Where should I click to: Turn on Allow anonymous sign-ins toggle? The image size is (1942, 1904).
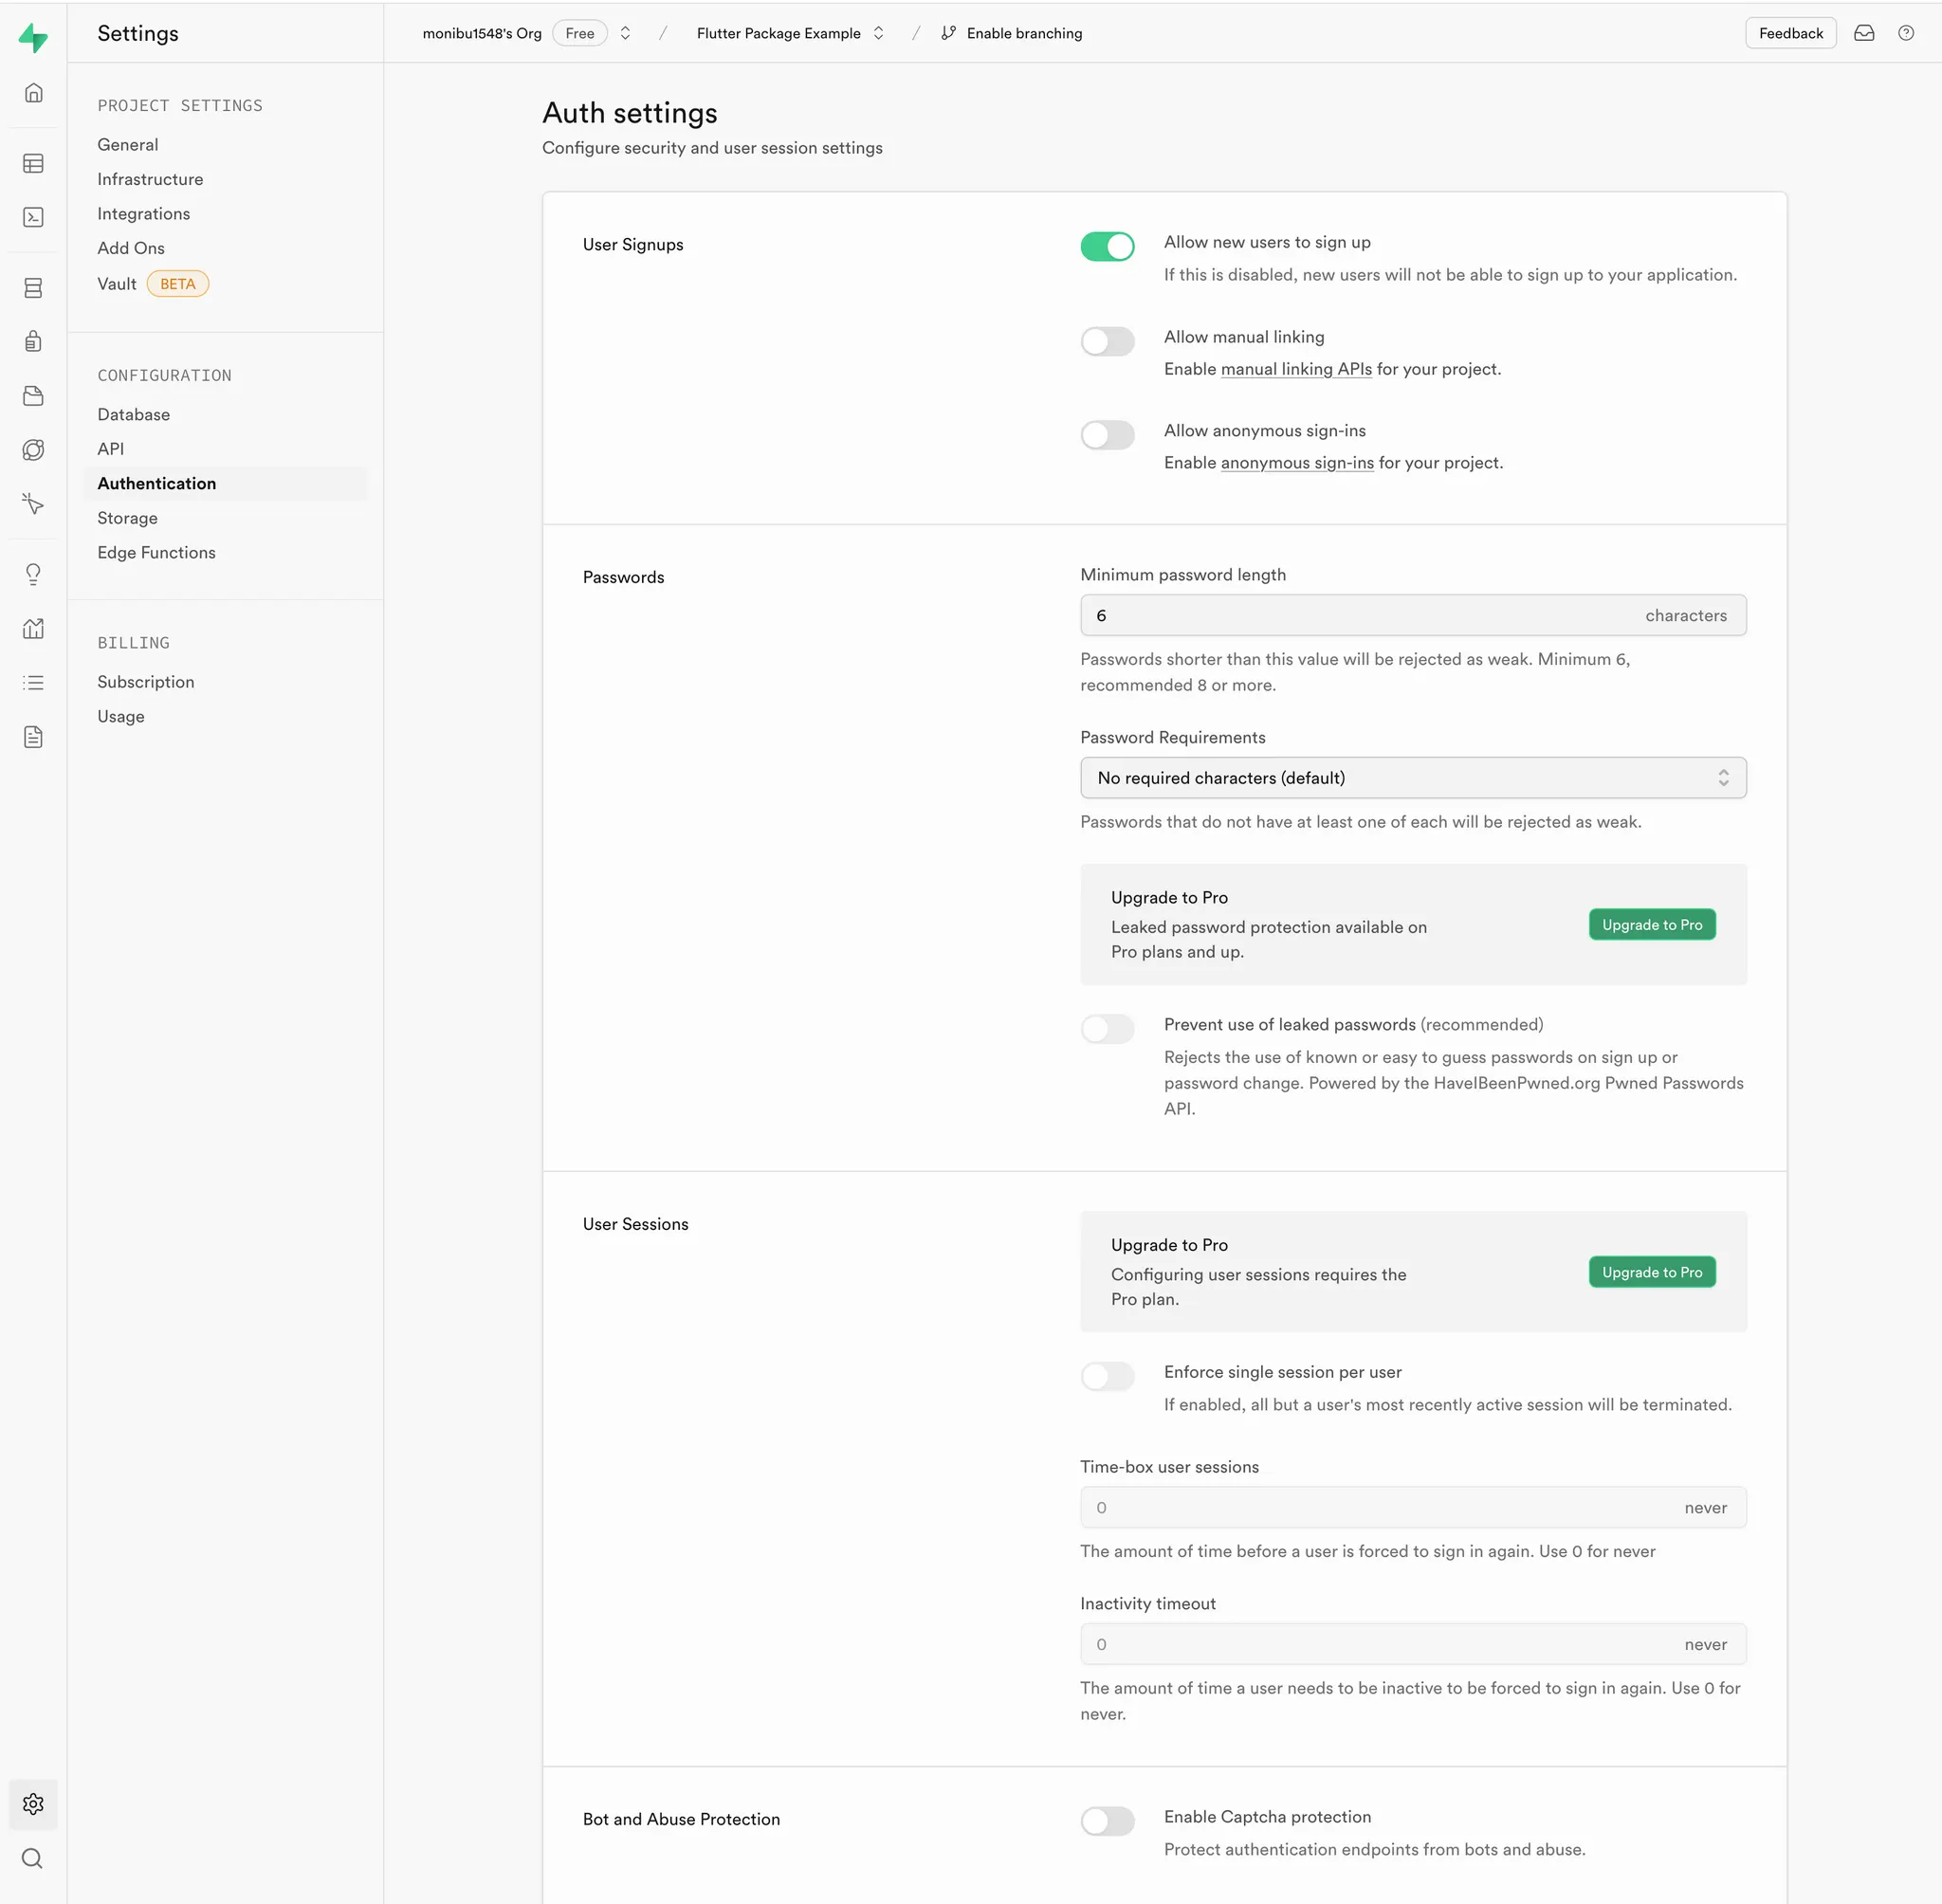pyautogui.click(x=1107, y=435)
